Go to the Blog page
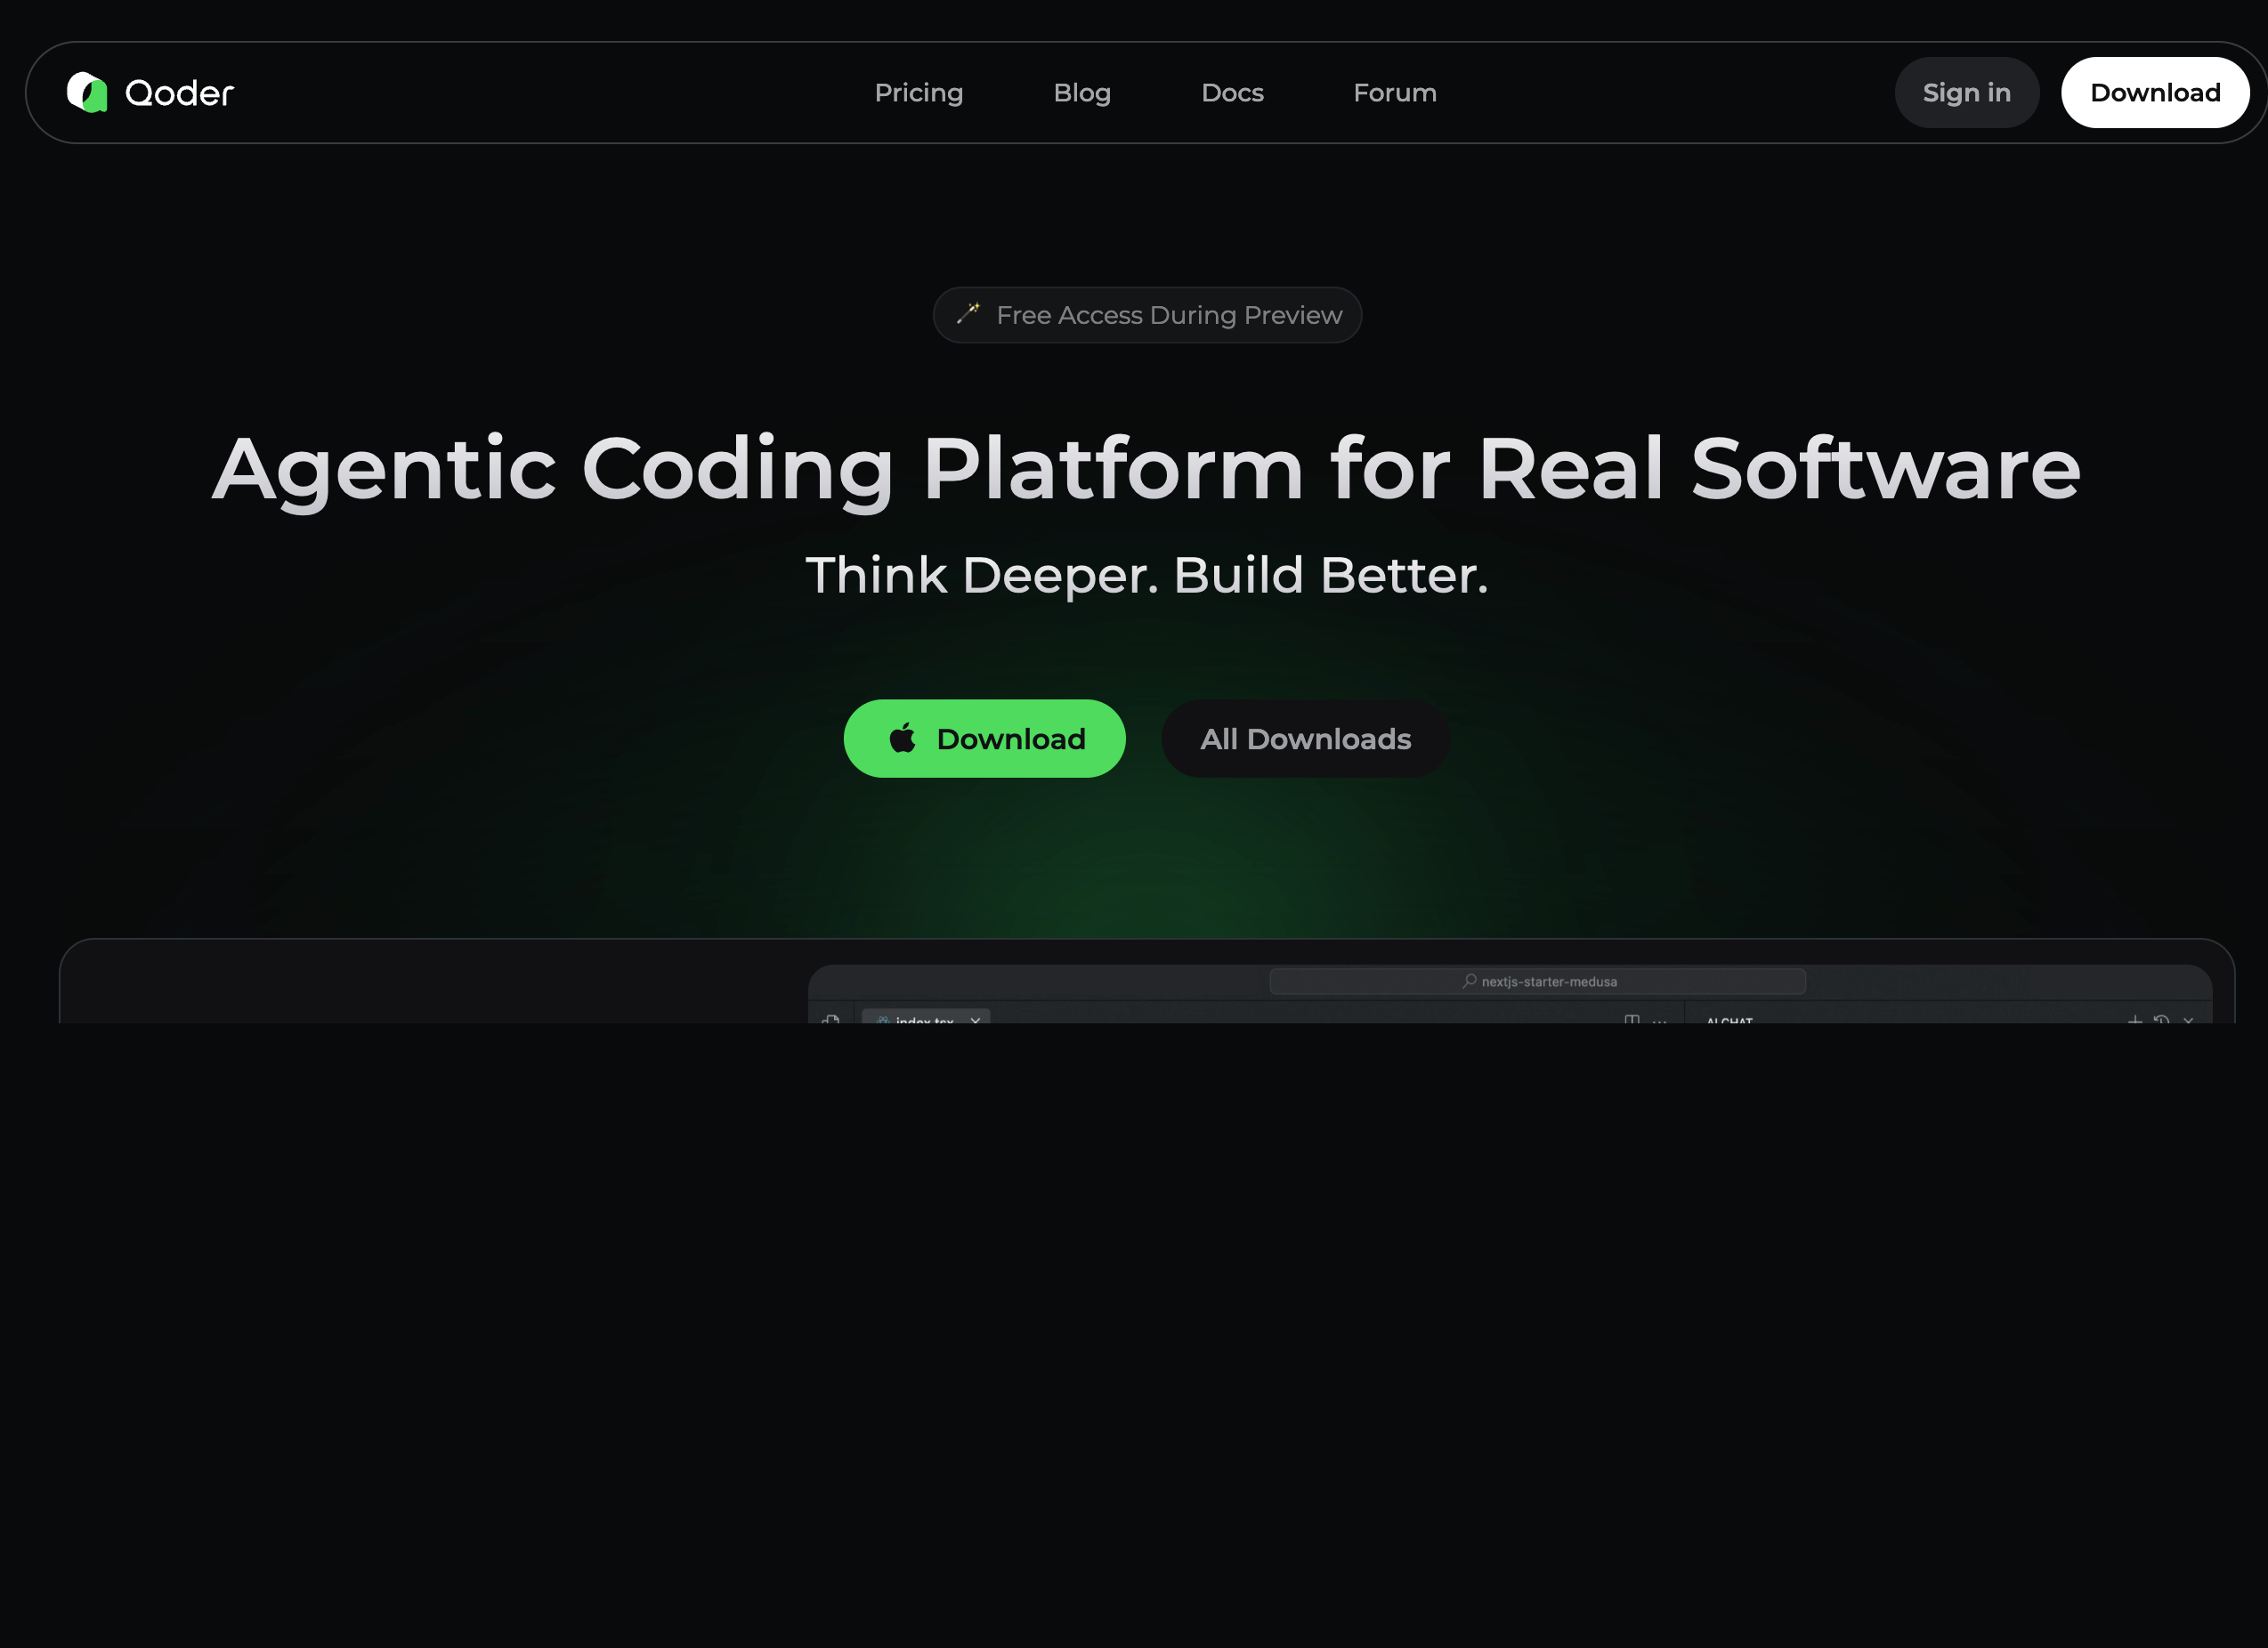This screenshot has height=1648, width=2268. click(1082, 92)
